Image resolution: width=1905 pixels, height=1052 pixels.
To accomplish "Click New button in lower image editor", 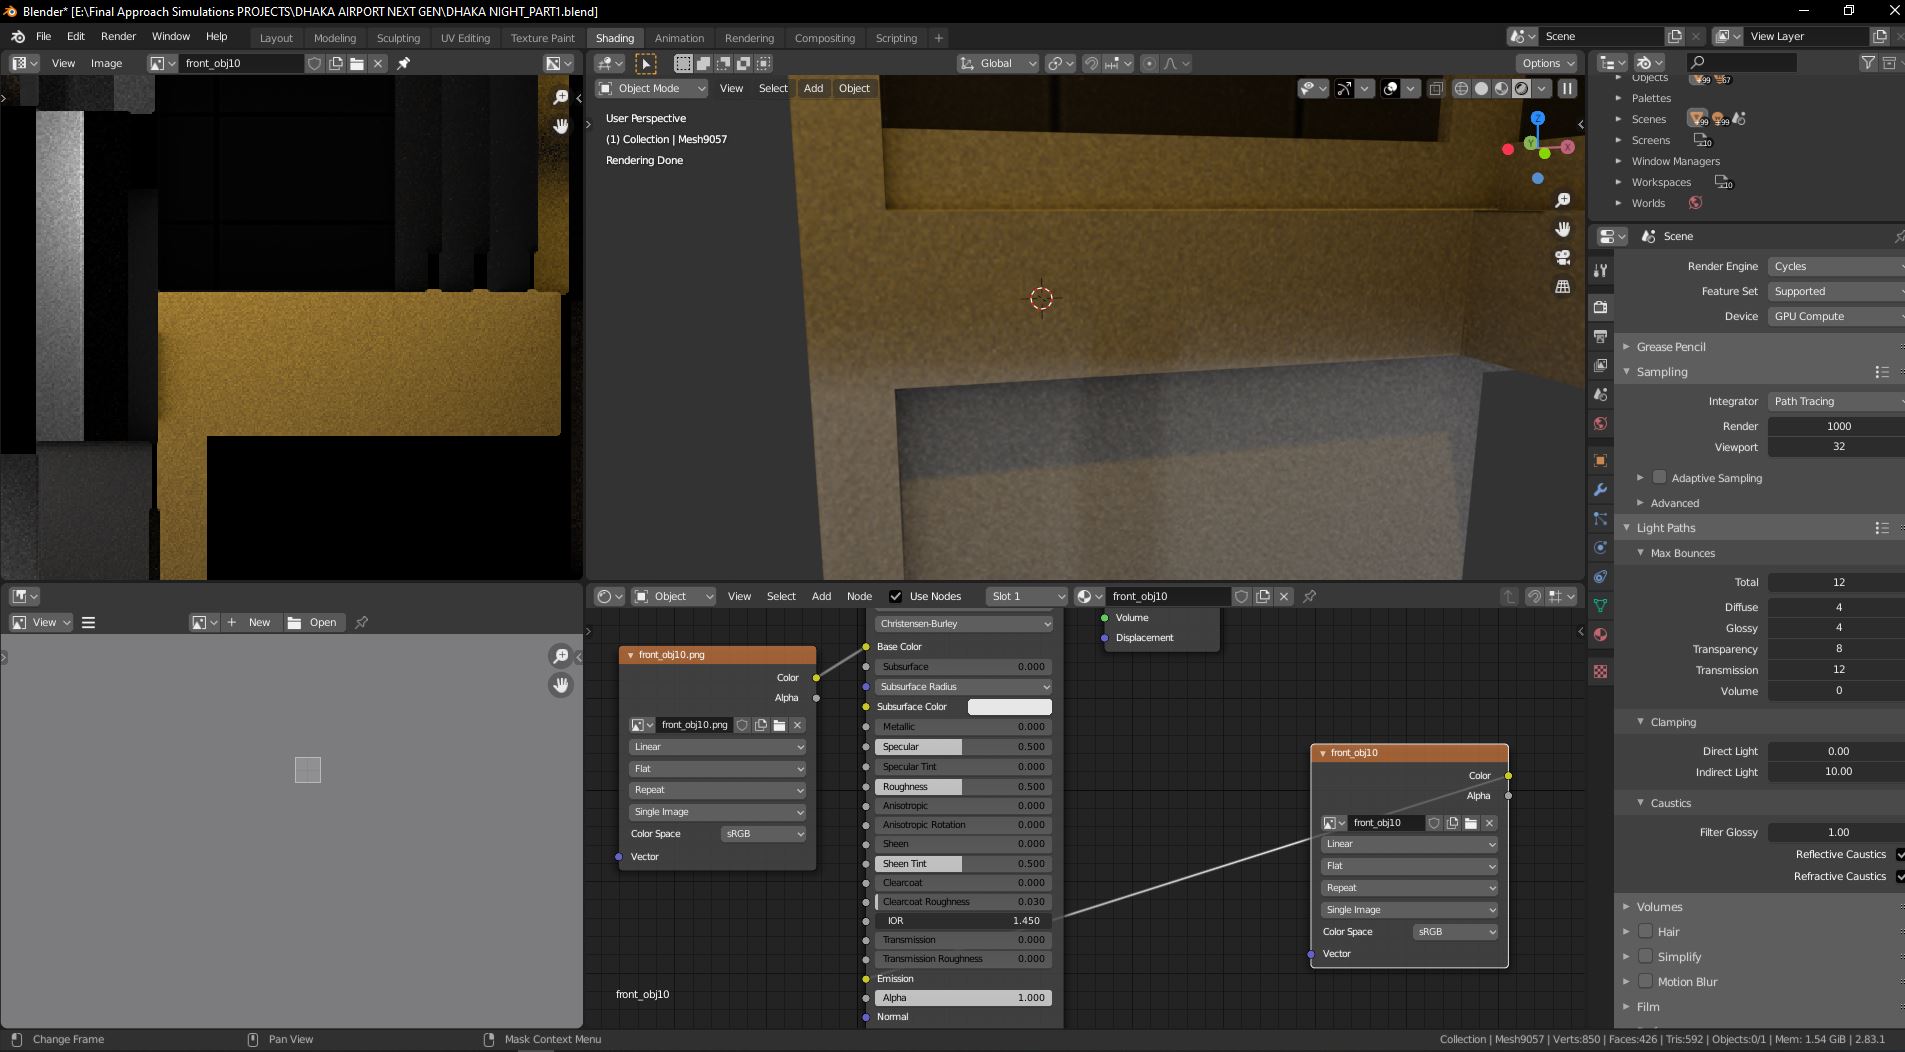I will pos(252,622).
